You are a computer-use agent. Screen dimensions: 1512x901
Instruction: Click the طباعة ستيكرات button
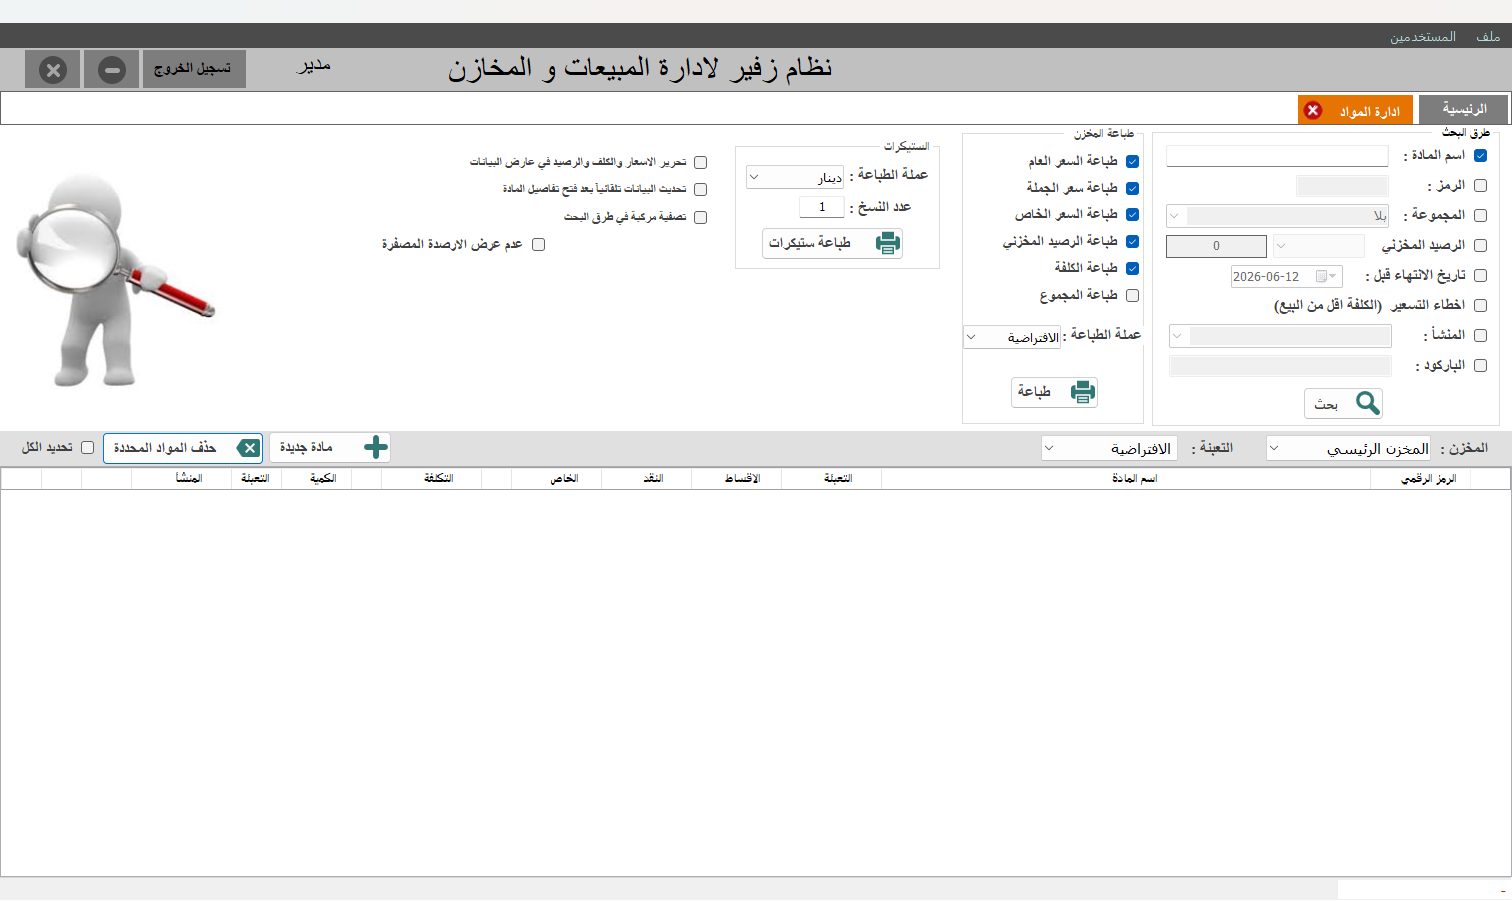(832, 243)
